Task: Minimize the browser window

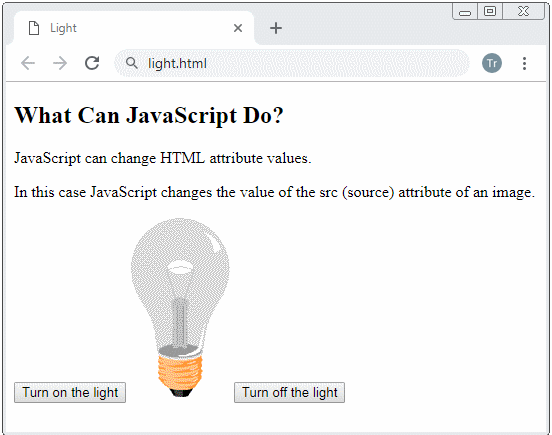Action: 465,12
